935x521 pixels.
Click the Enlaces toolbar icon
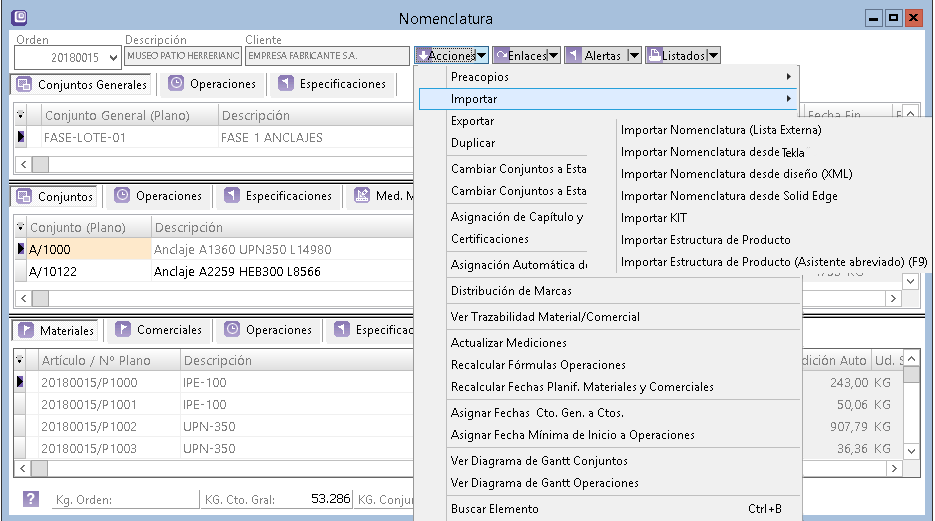pyautogui.click(x=503, y=56)
